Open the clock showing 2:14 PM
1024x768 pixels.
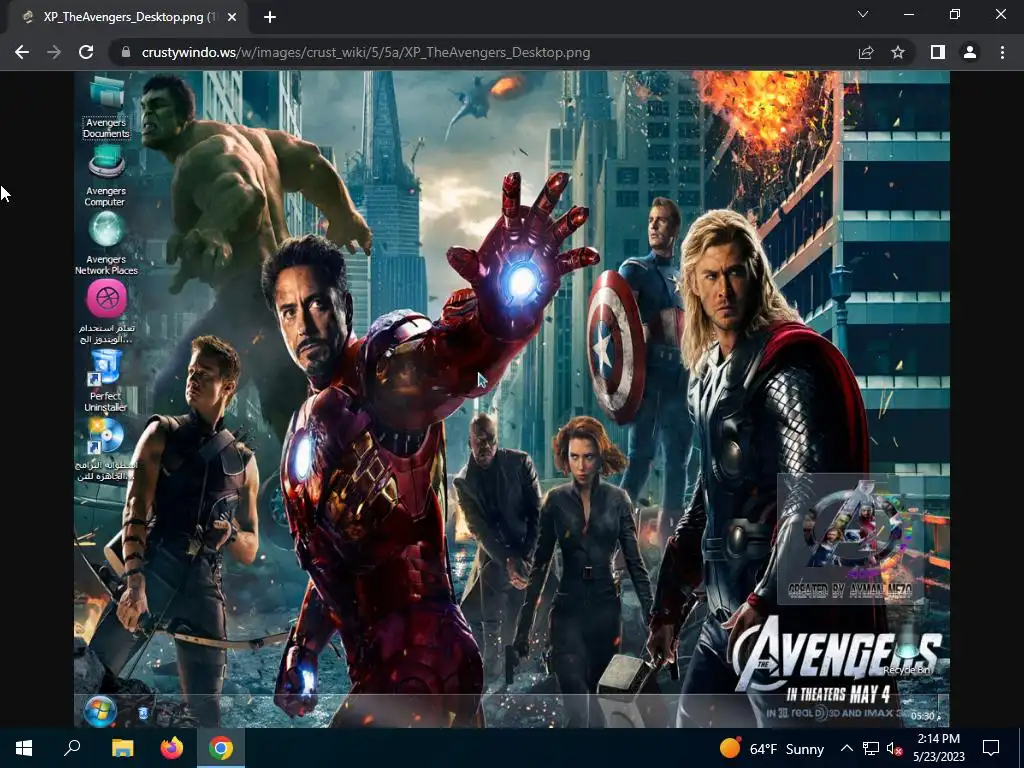point(938,748)
